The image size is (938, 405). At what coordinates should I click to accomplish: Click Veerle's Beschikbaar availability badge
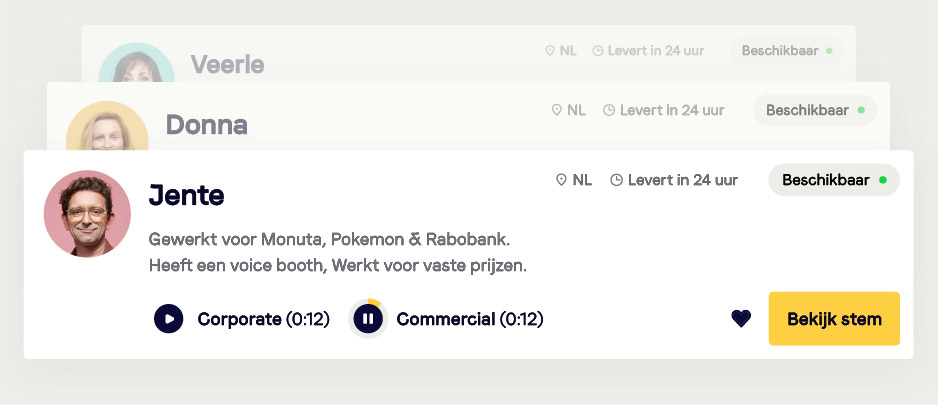click(786, 50)
